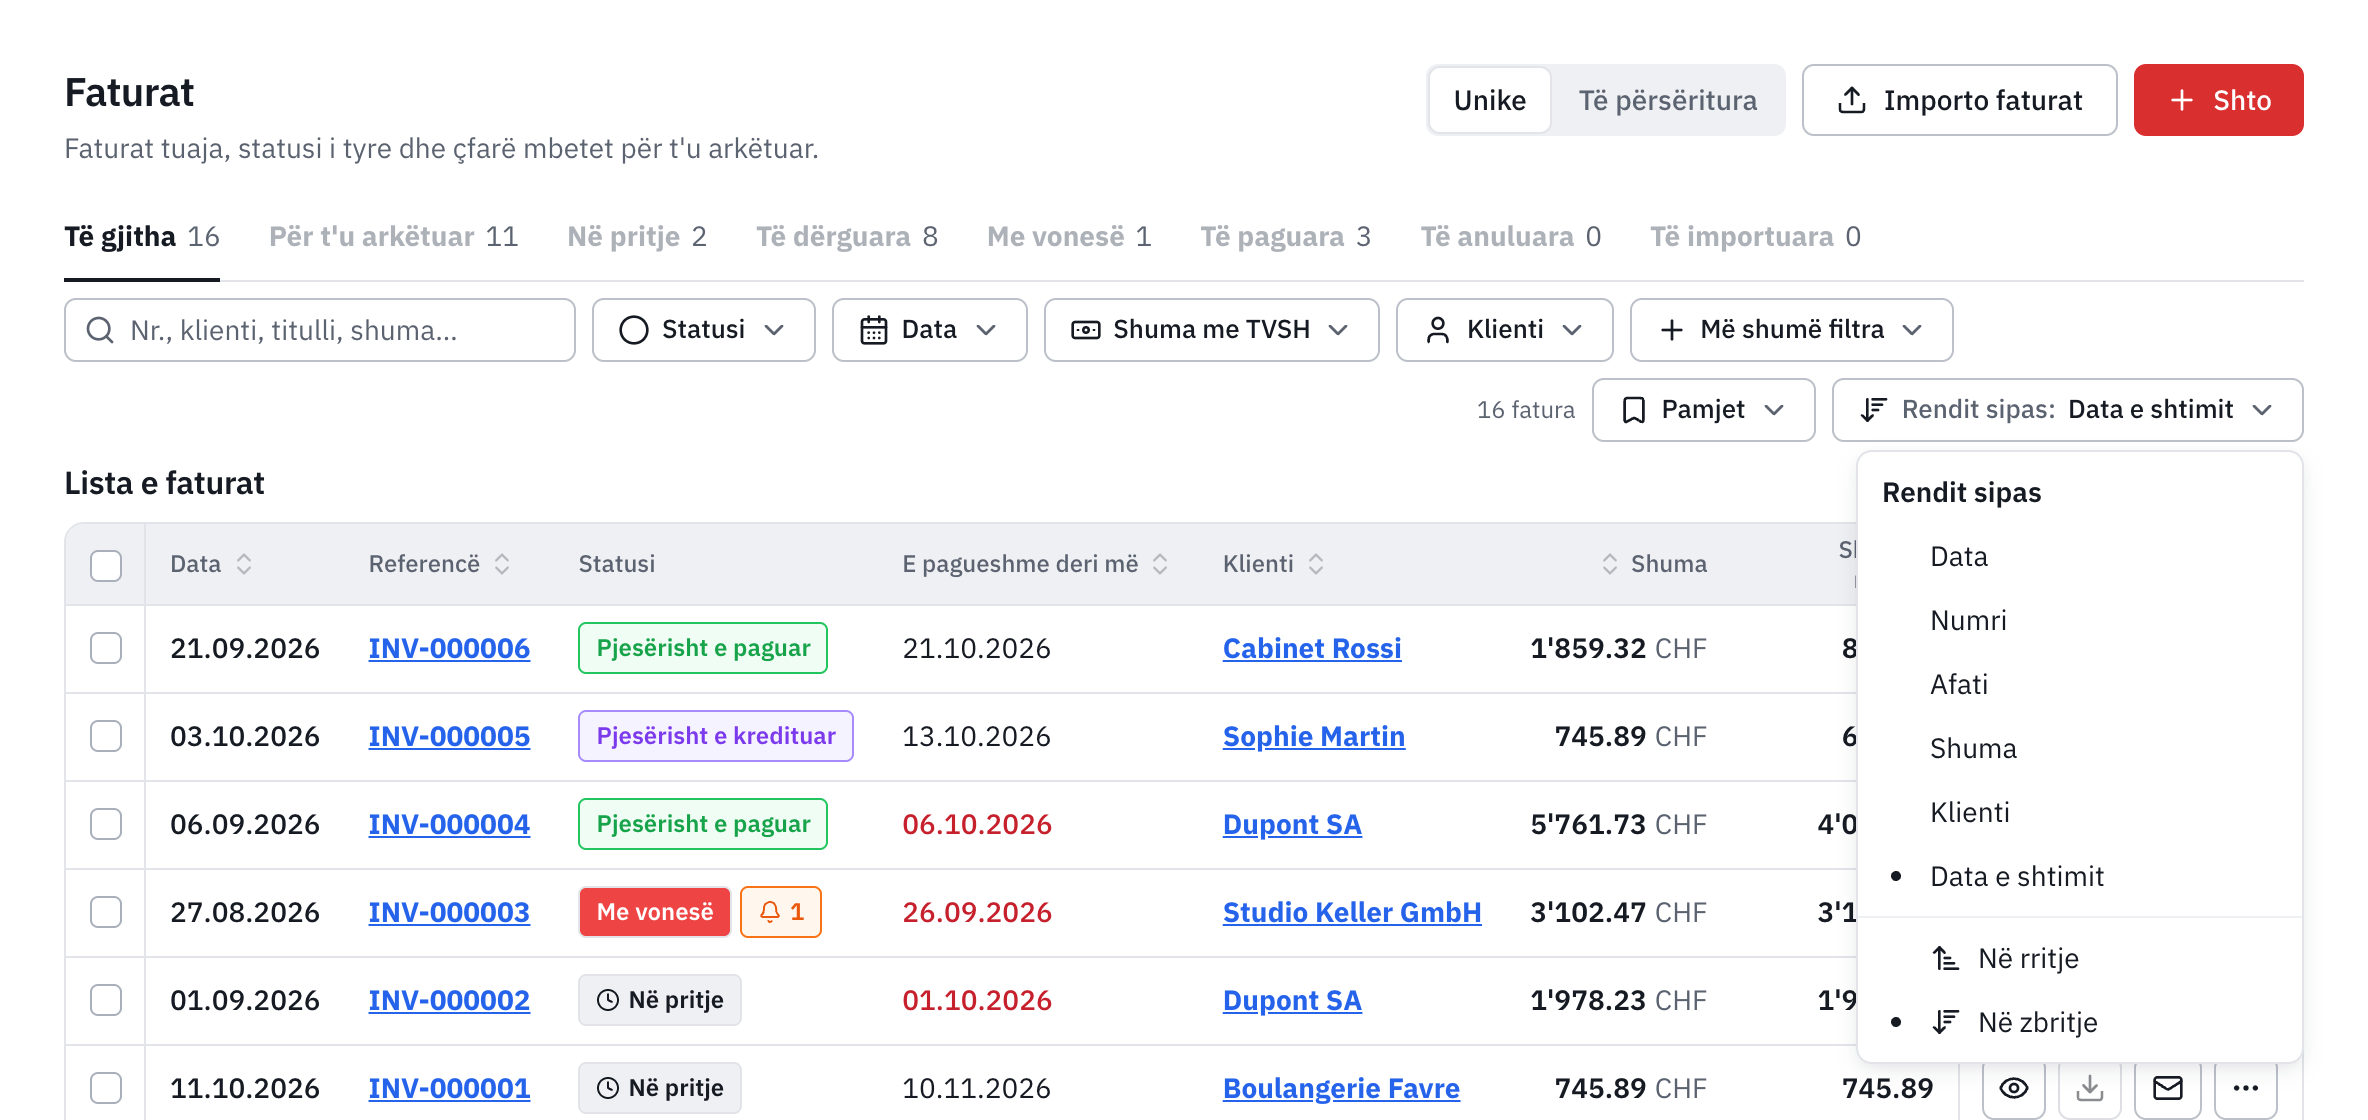Open the Klienti filter dropdown
This screenshot has height=1120, width=2368.
point(1505,330)
